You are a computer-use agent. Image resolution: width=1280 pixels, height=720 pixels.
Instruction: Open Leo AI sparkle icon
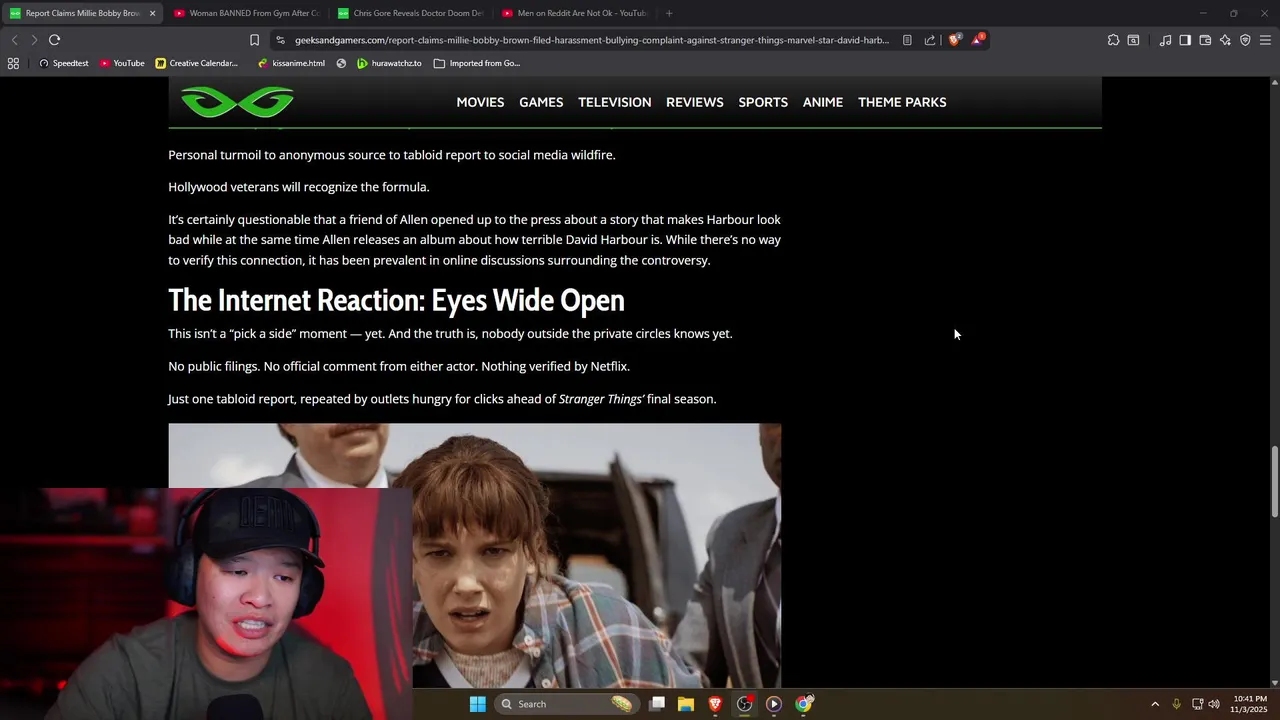click(1225, 40)
